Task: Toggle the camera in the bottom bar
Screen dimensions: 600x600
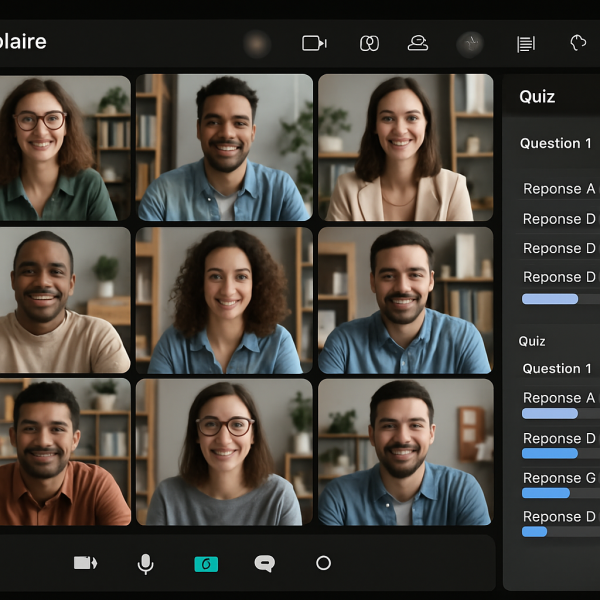Action: (x=85, y=563)
